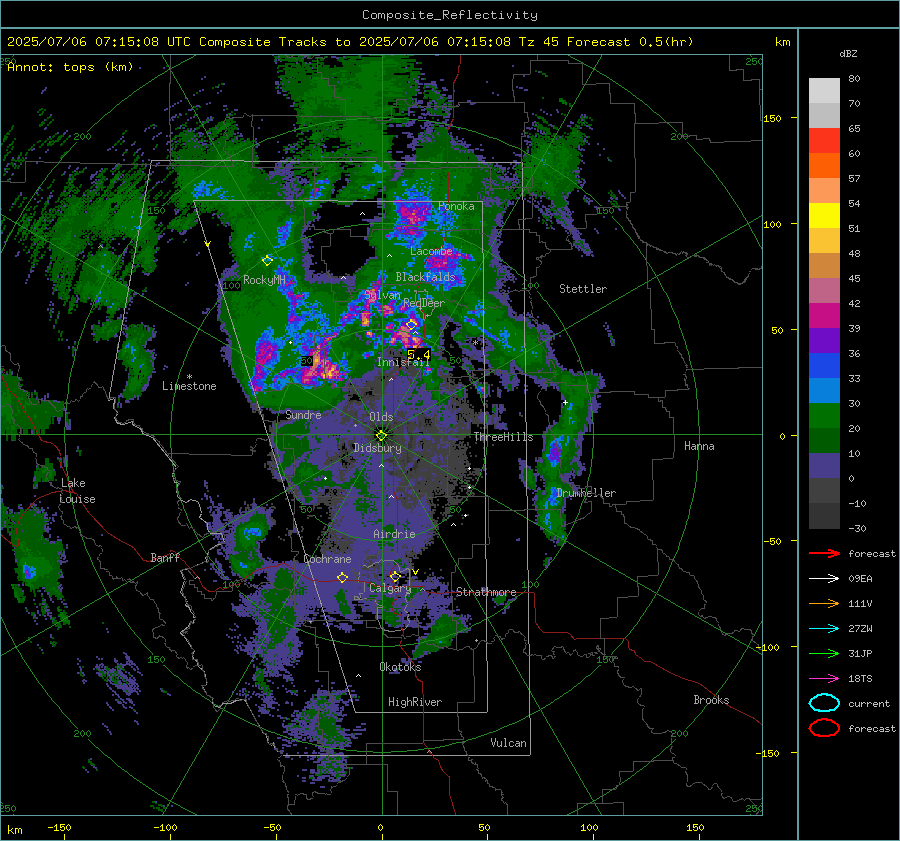The width and height of the screenshot is (900, 841).
Task: Pick the slate purple 0-10 dBZ swatch
Action: click(x=824, y=466)
